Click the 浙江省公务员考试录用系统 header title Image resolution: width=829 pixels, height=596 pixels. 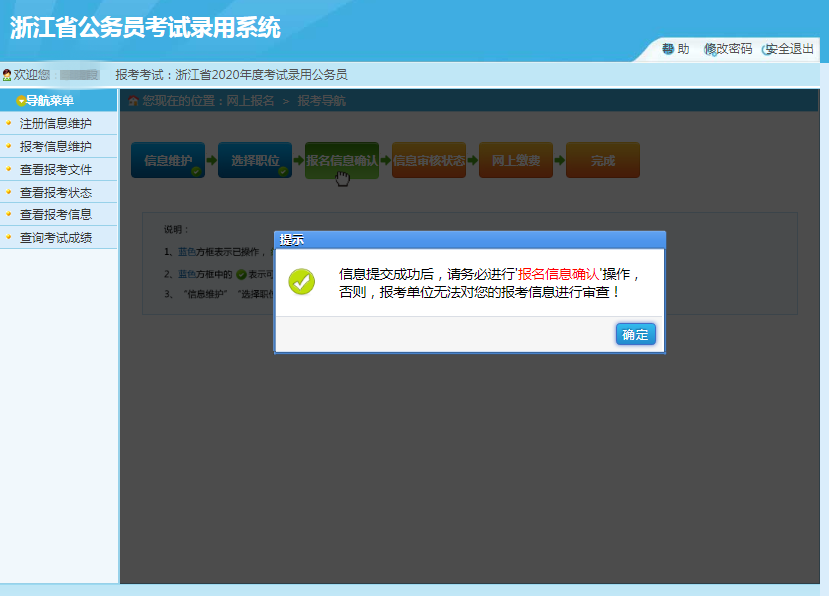(x=145, y=27)
